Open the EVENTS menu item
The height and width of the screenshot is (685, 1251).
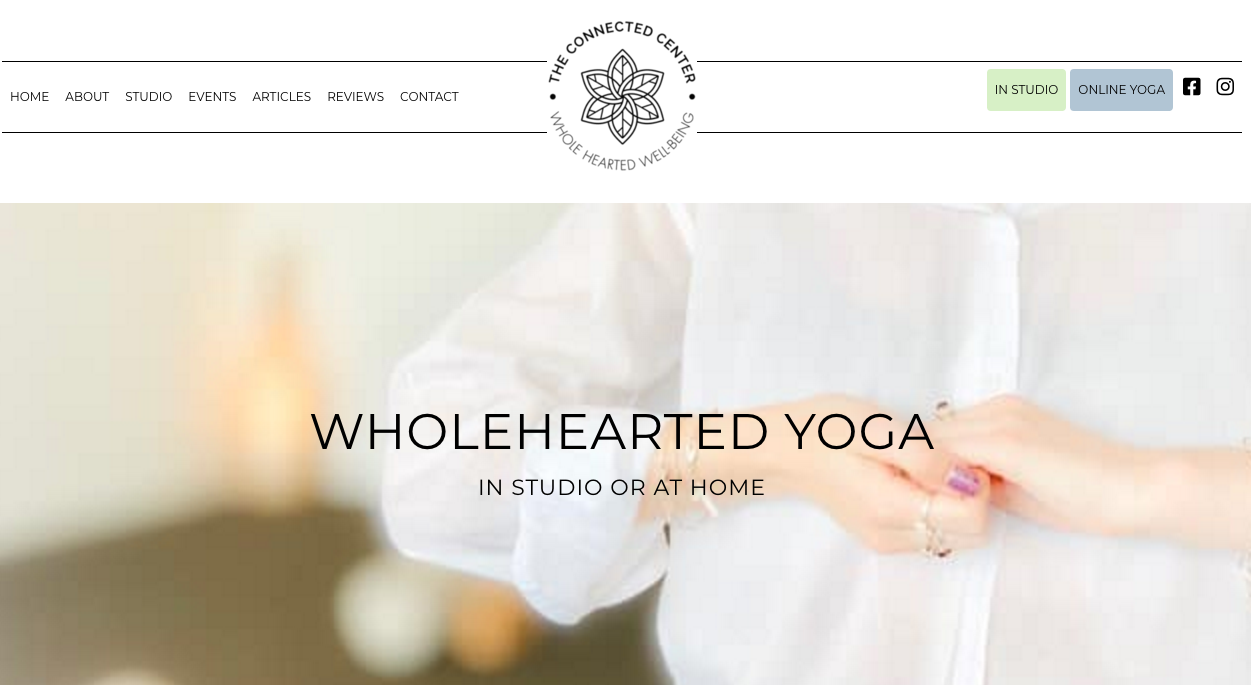[x=212, y=97]
